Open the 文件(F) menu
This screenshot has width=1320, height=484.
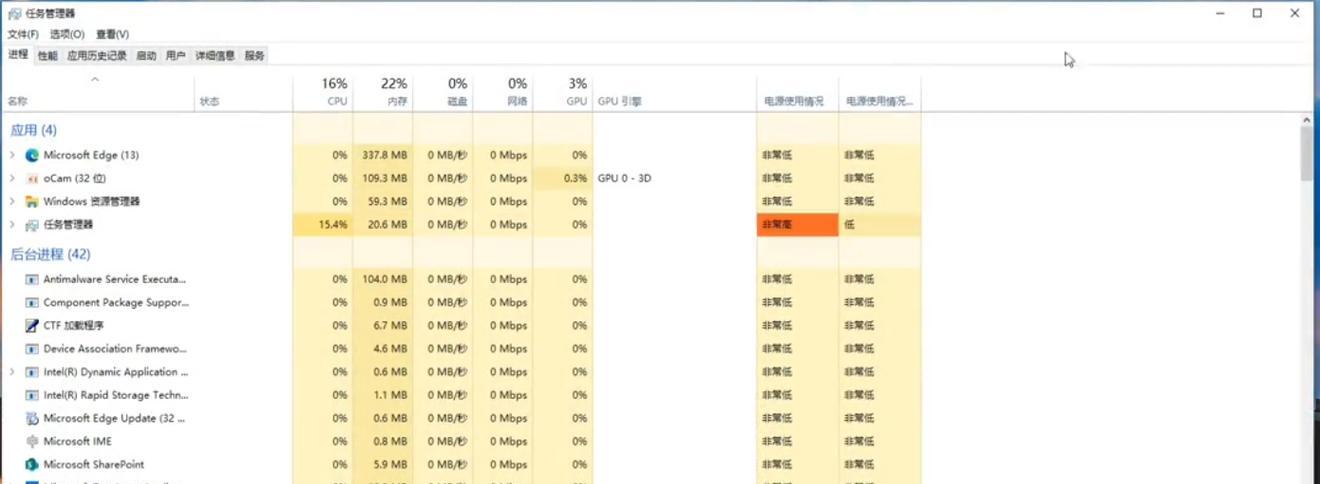tap(23, 34)
